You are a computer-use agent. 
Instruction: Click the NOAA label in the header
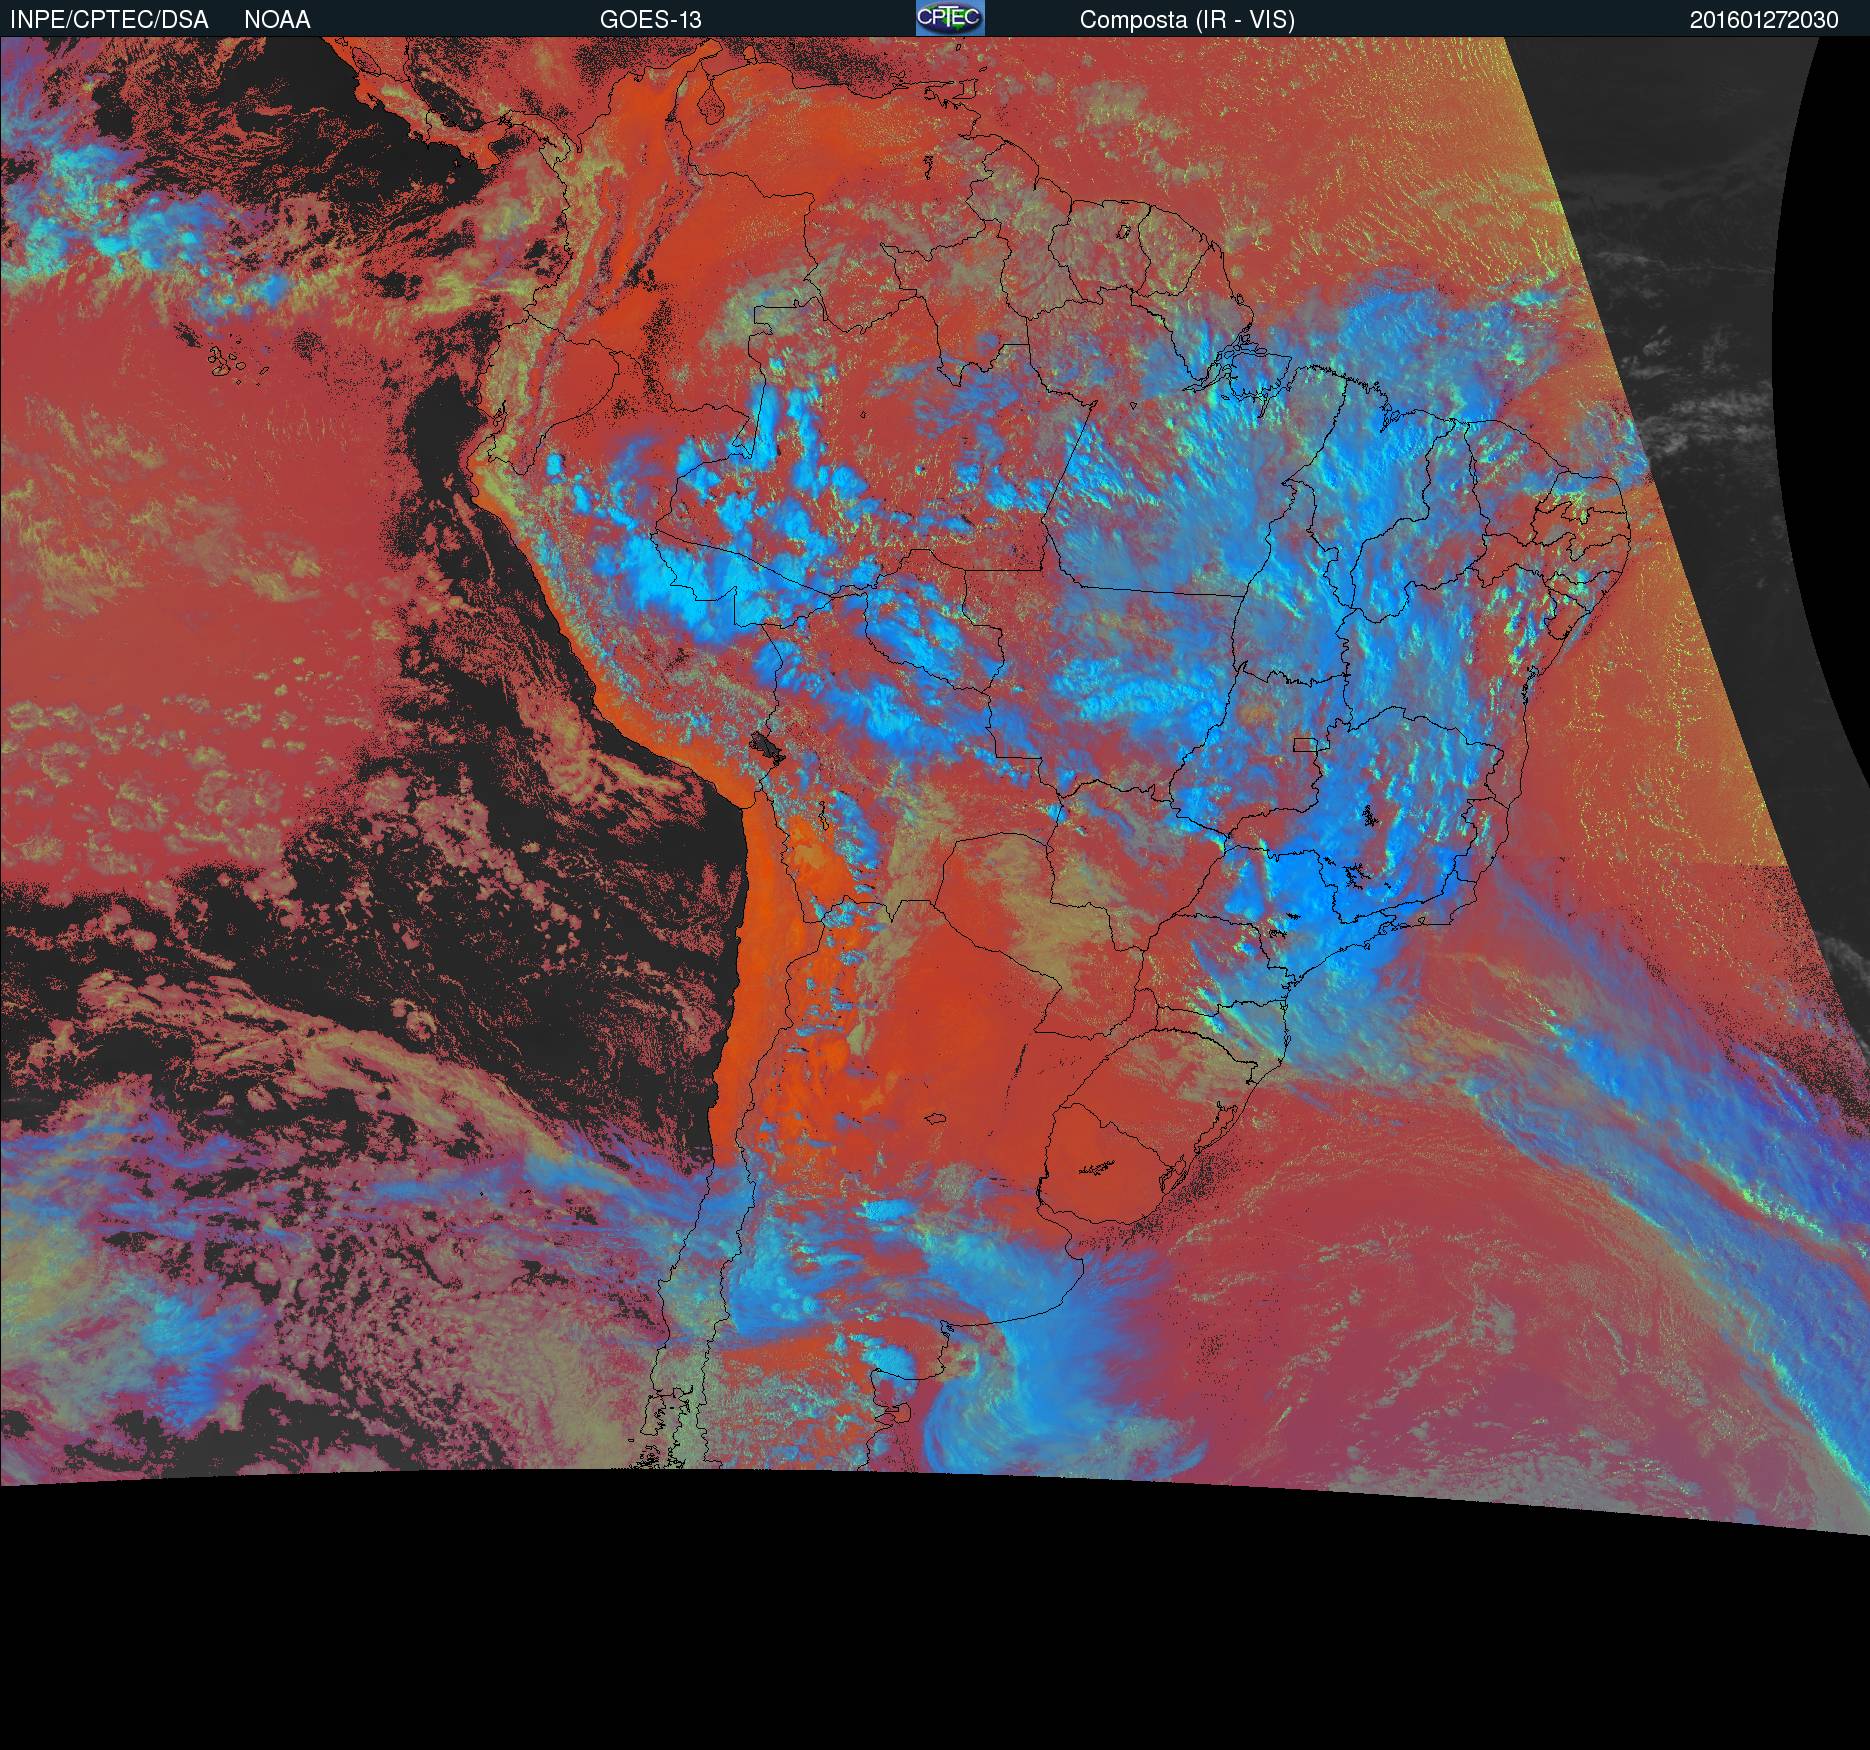(x=277, y=19)
